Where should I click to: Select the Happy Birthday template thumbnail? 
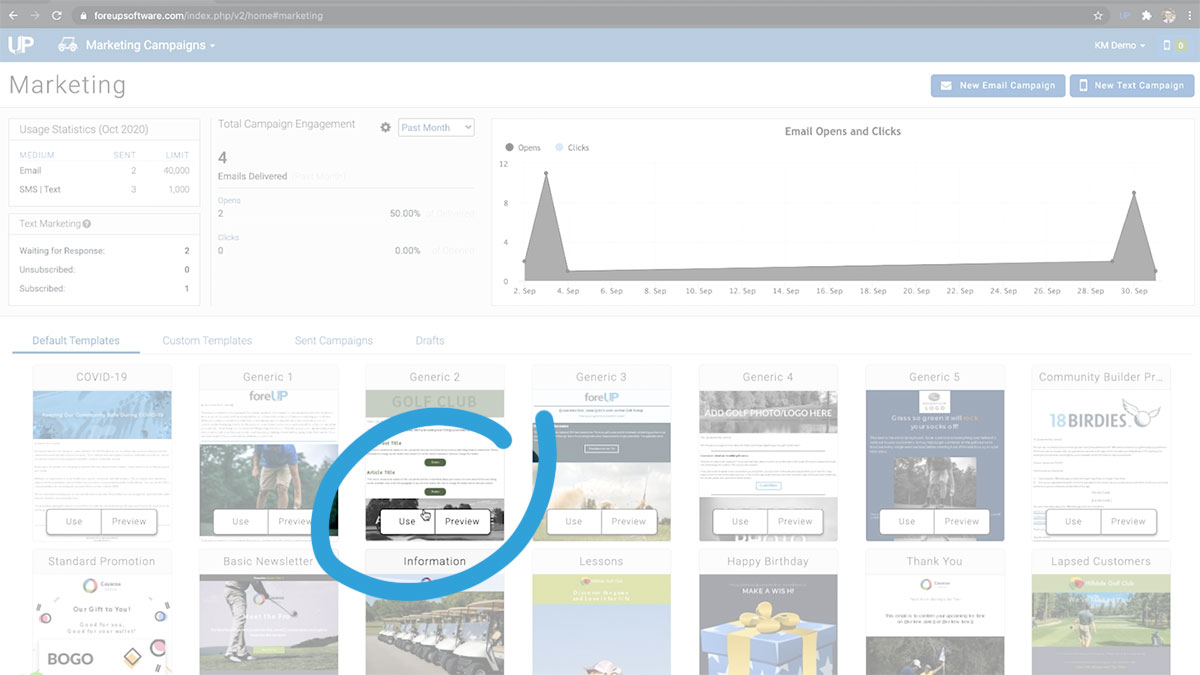coord(768,624)
